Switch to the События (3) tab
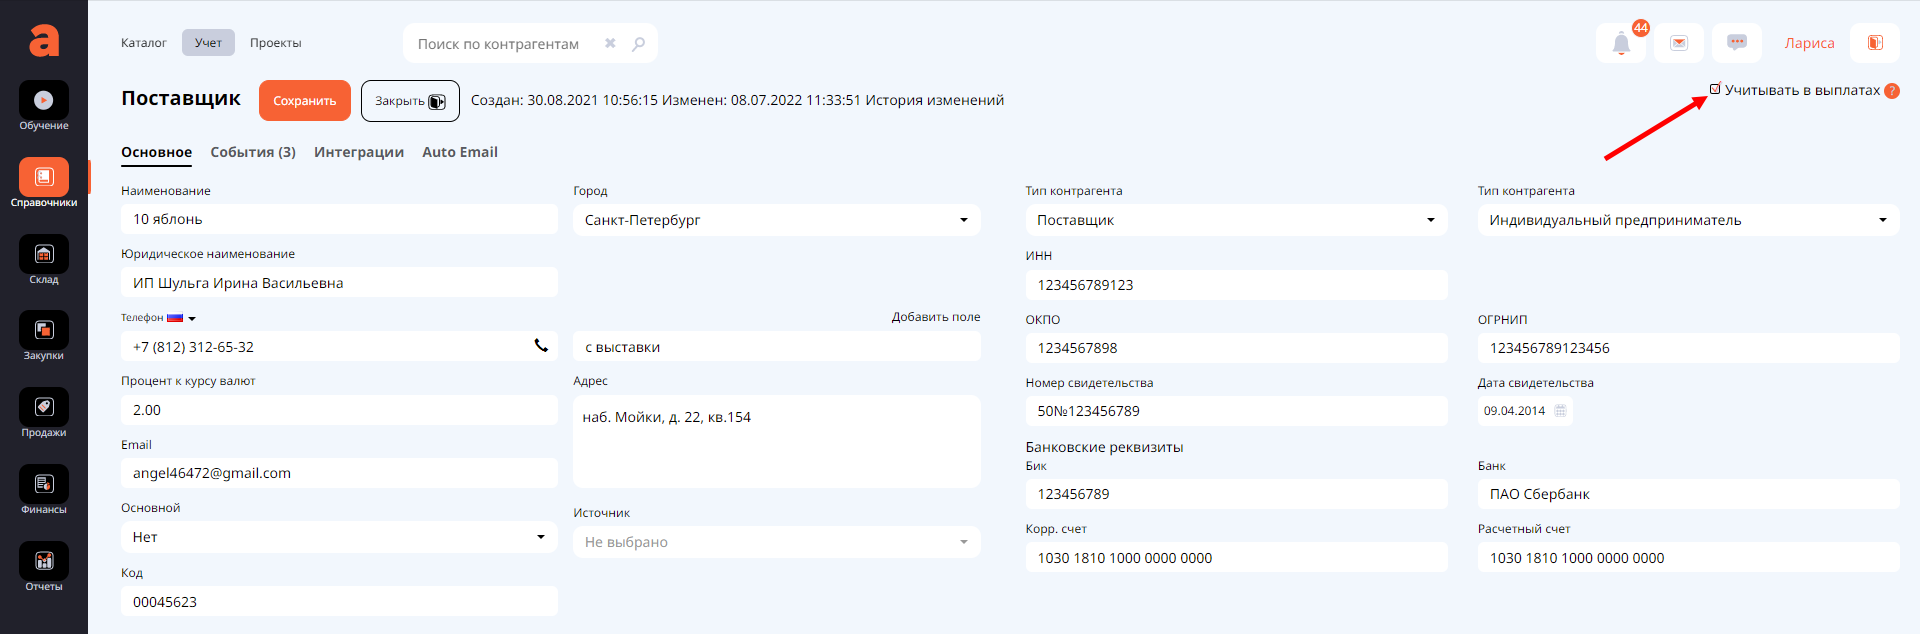1920x634 pixels. pos(253,152)
